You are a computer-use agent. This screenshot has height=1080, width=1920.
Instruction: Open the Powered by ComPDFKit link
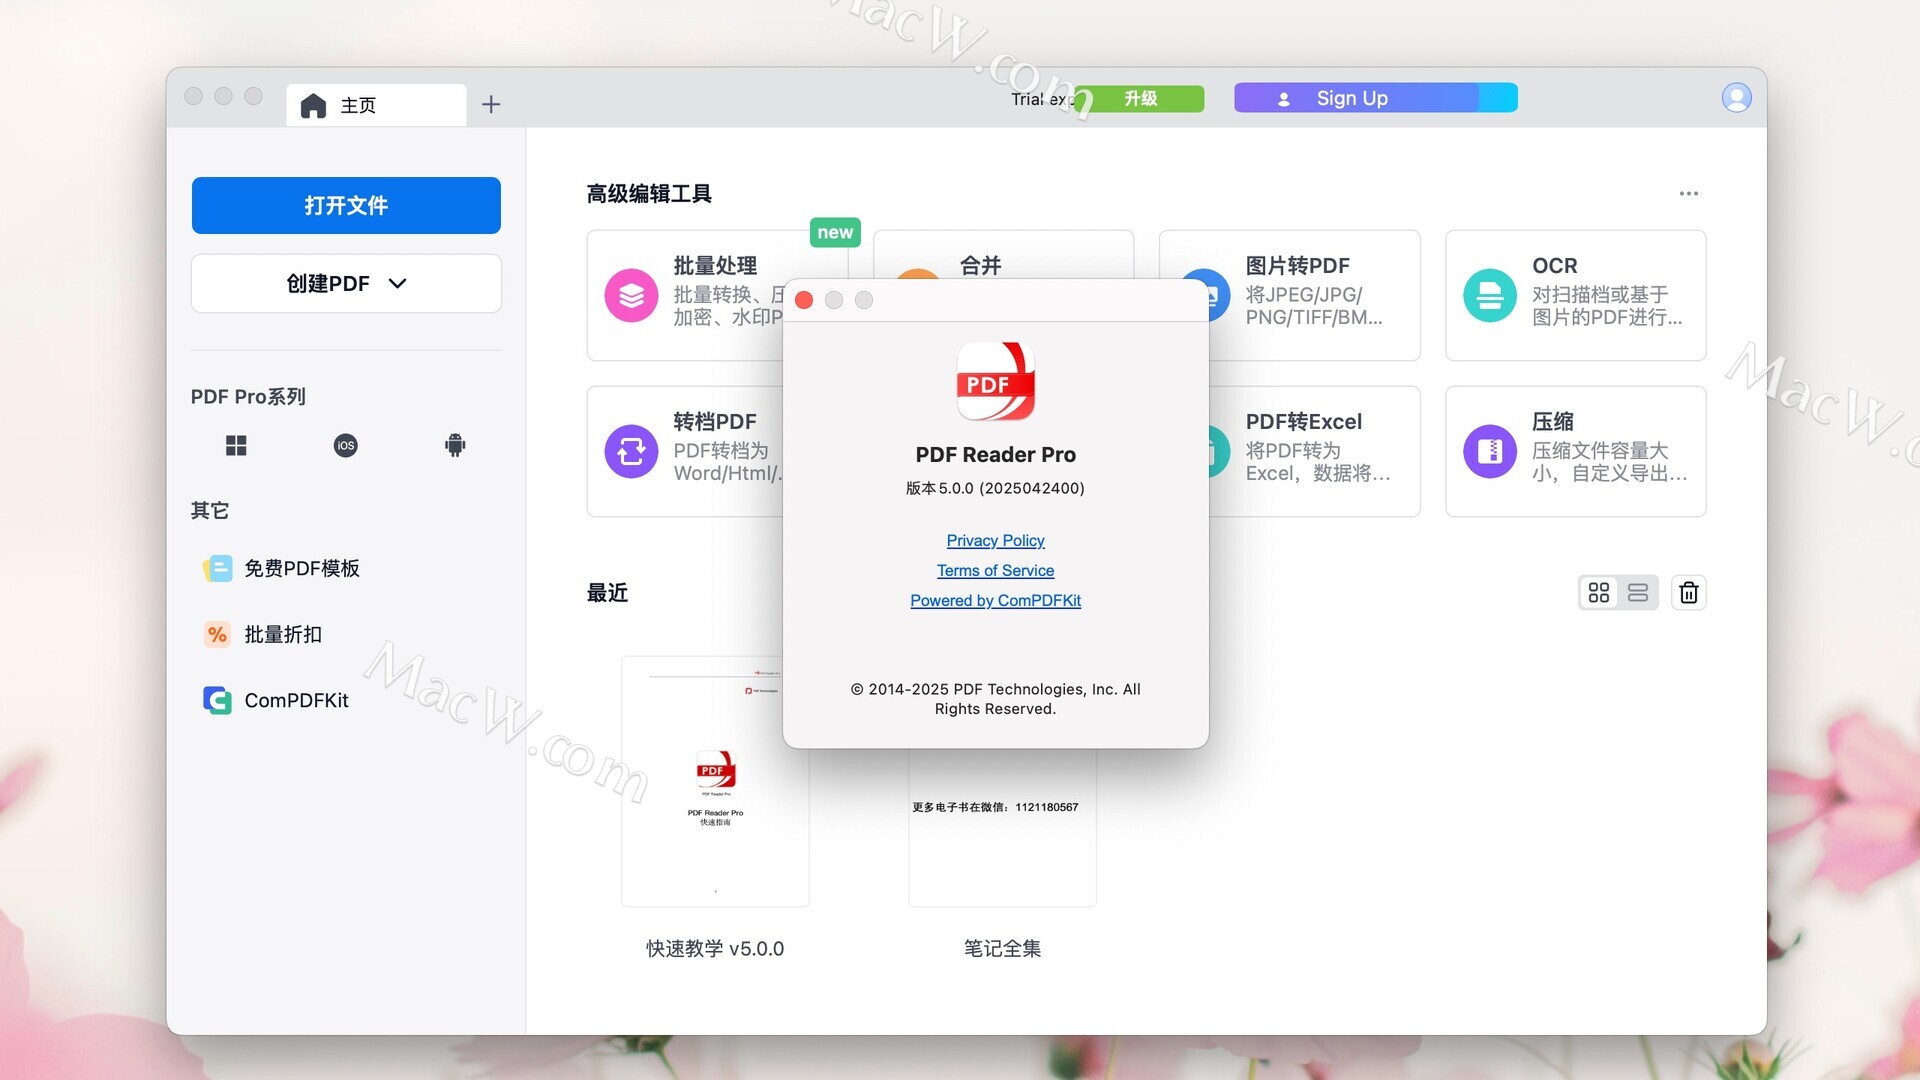pyautogui.click(x=996, y=601)
